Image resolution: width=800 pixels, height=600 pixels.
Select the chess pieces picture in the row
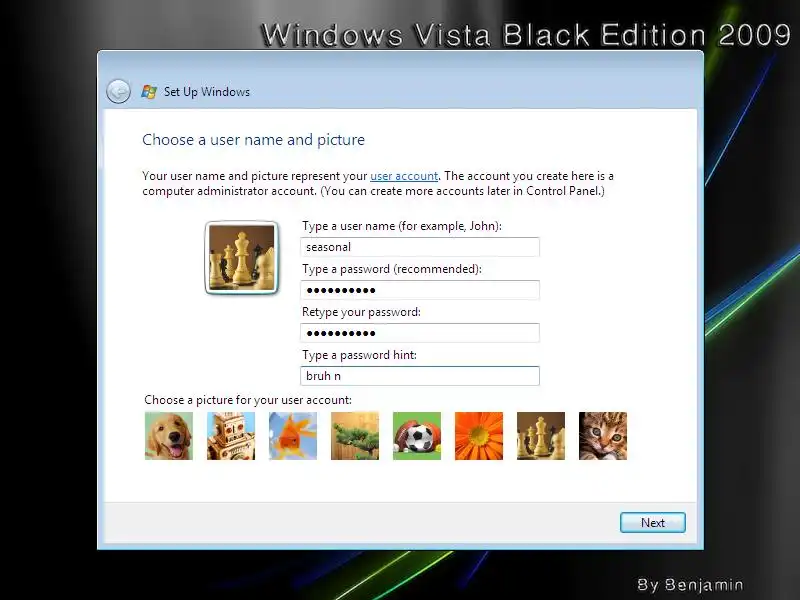tap(541, 436)
